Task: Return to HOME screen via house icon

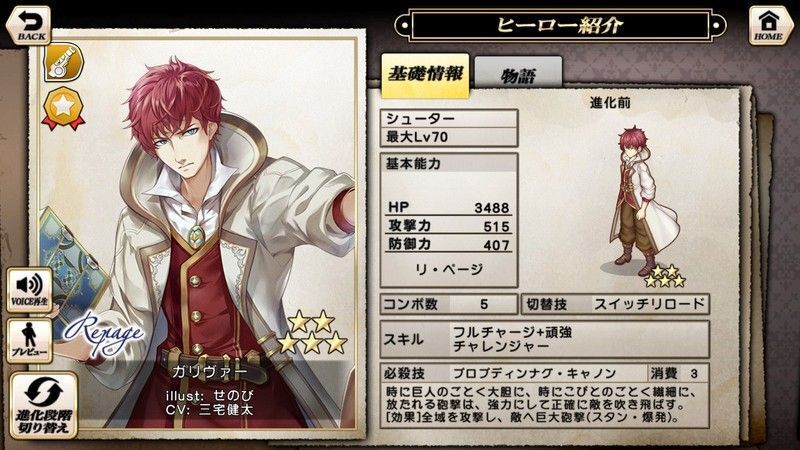Action: tap(768, 26)
